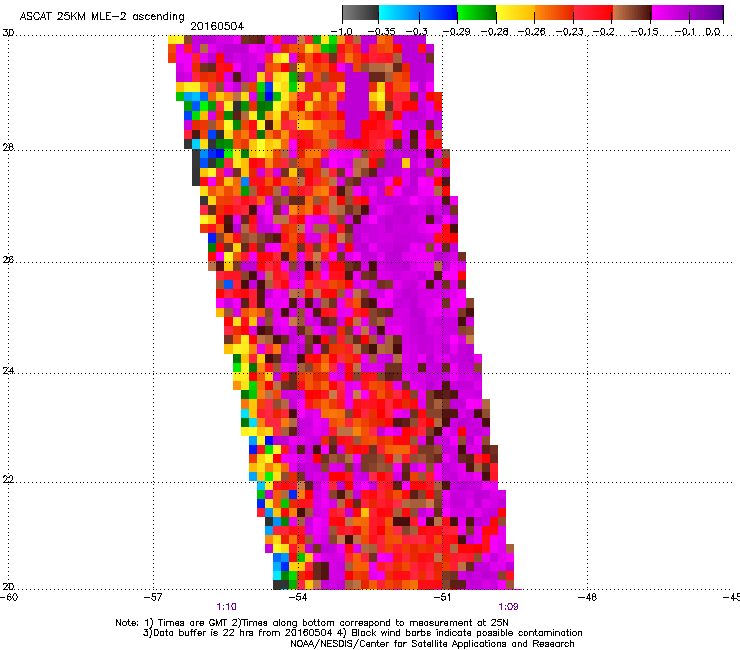Image resolution: width=740 pixels, height=650 pixels.
Task: Click the gray segment of the color scale
Action: click(360, 13)
